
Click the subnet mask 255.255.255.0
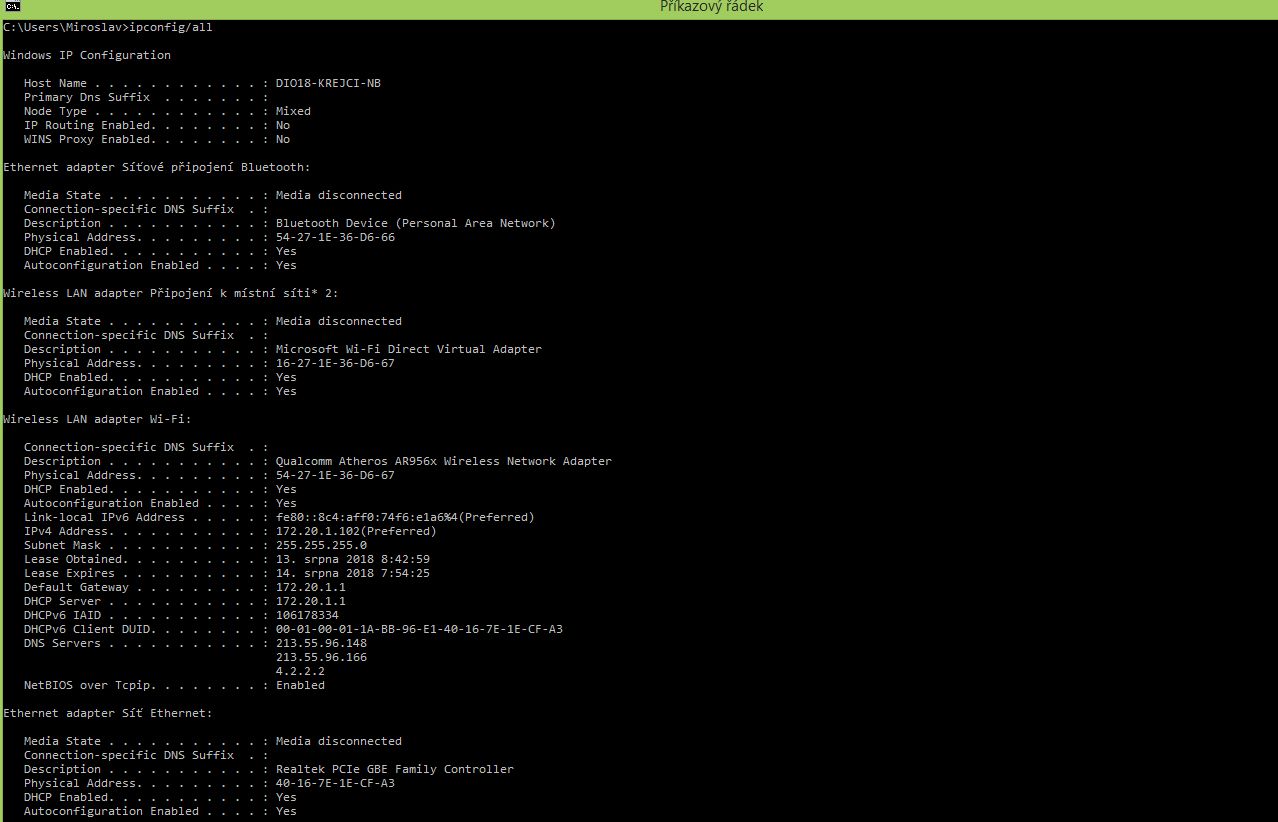[x=321, y=545]
